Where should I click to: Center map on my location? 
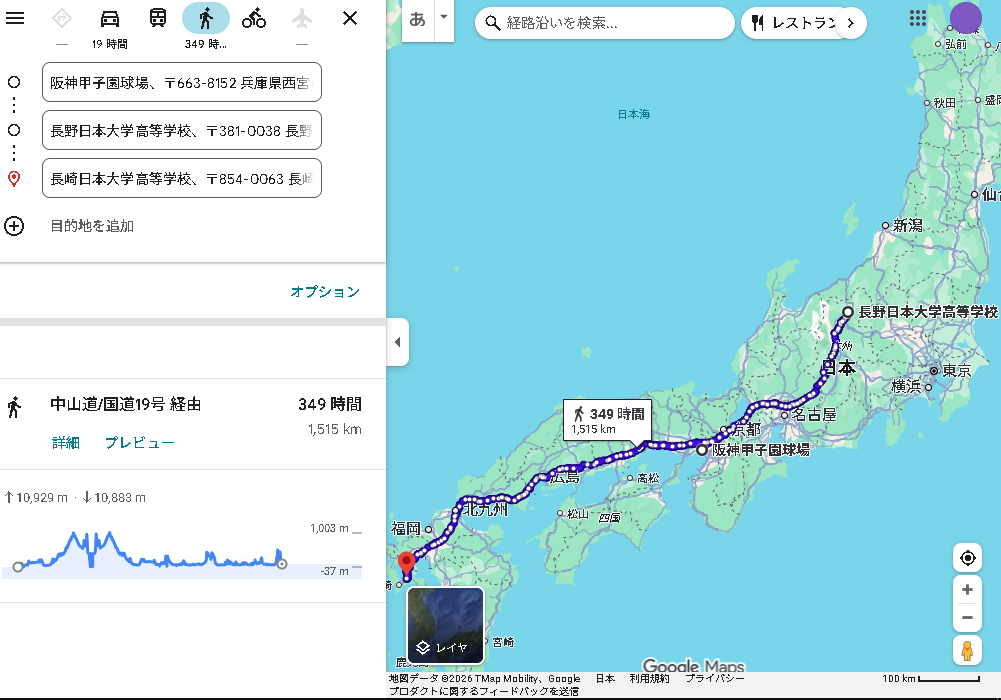967,558
